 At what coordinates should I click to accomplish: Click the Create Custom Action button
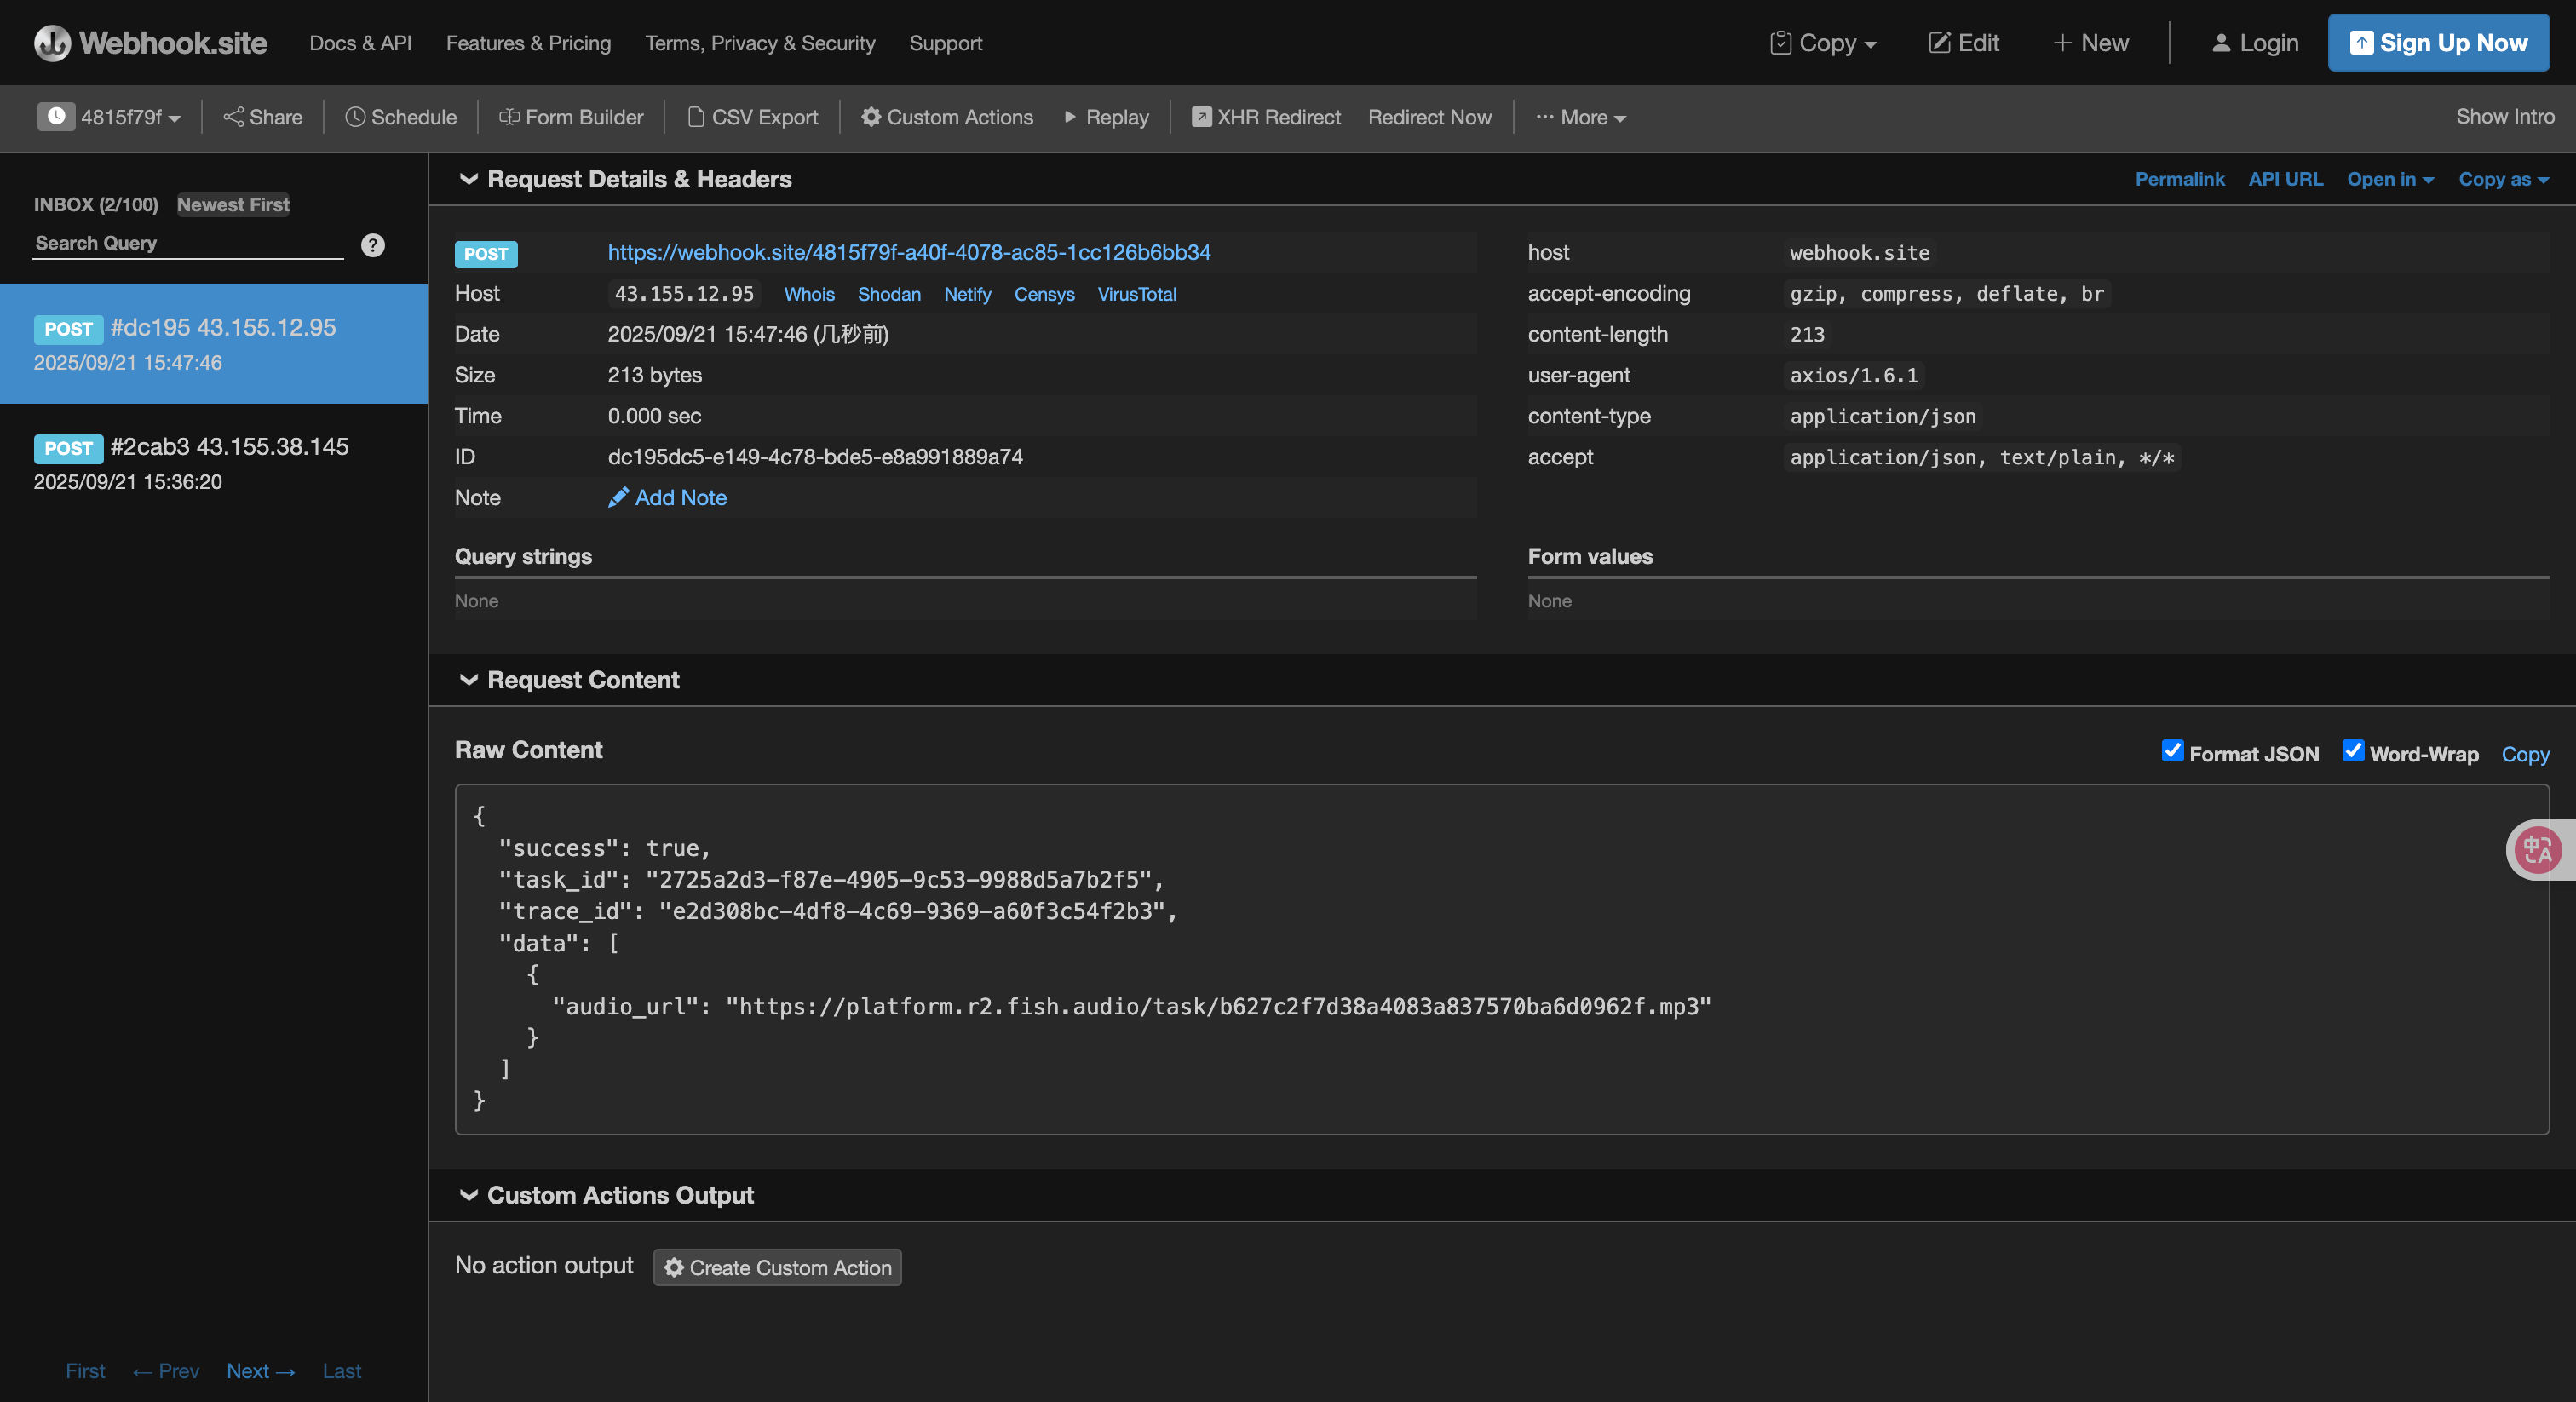777,1267
